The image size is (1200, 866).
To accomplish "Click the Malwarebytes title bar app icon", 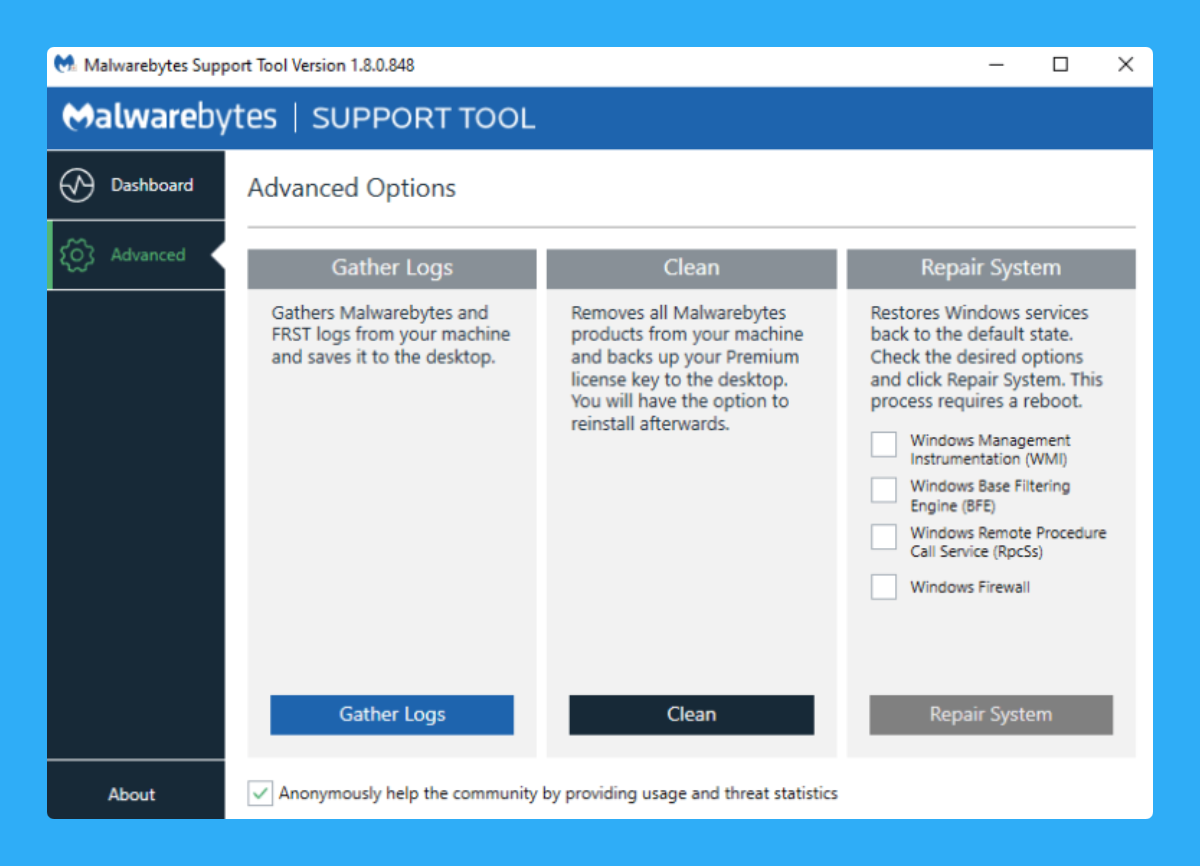I will [65, 65].
